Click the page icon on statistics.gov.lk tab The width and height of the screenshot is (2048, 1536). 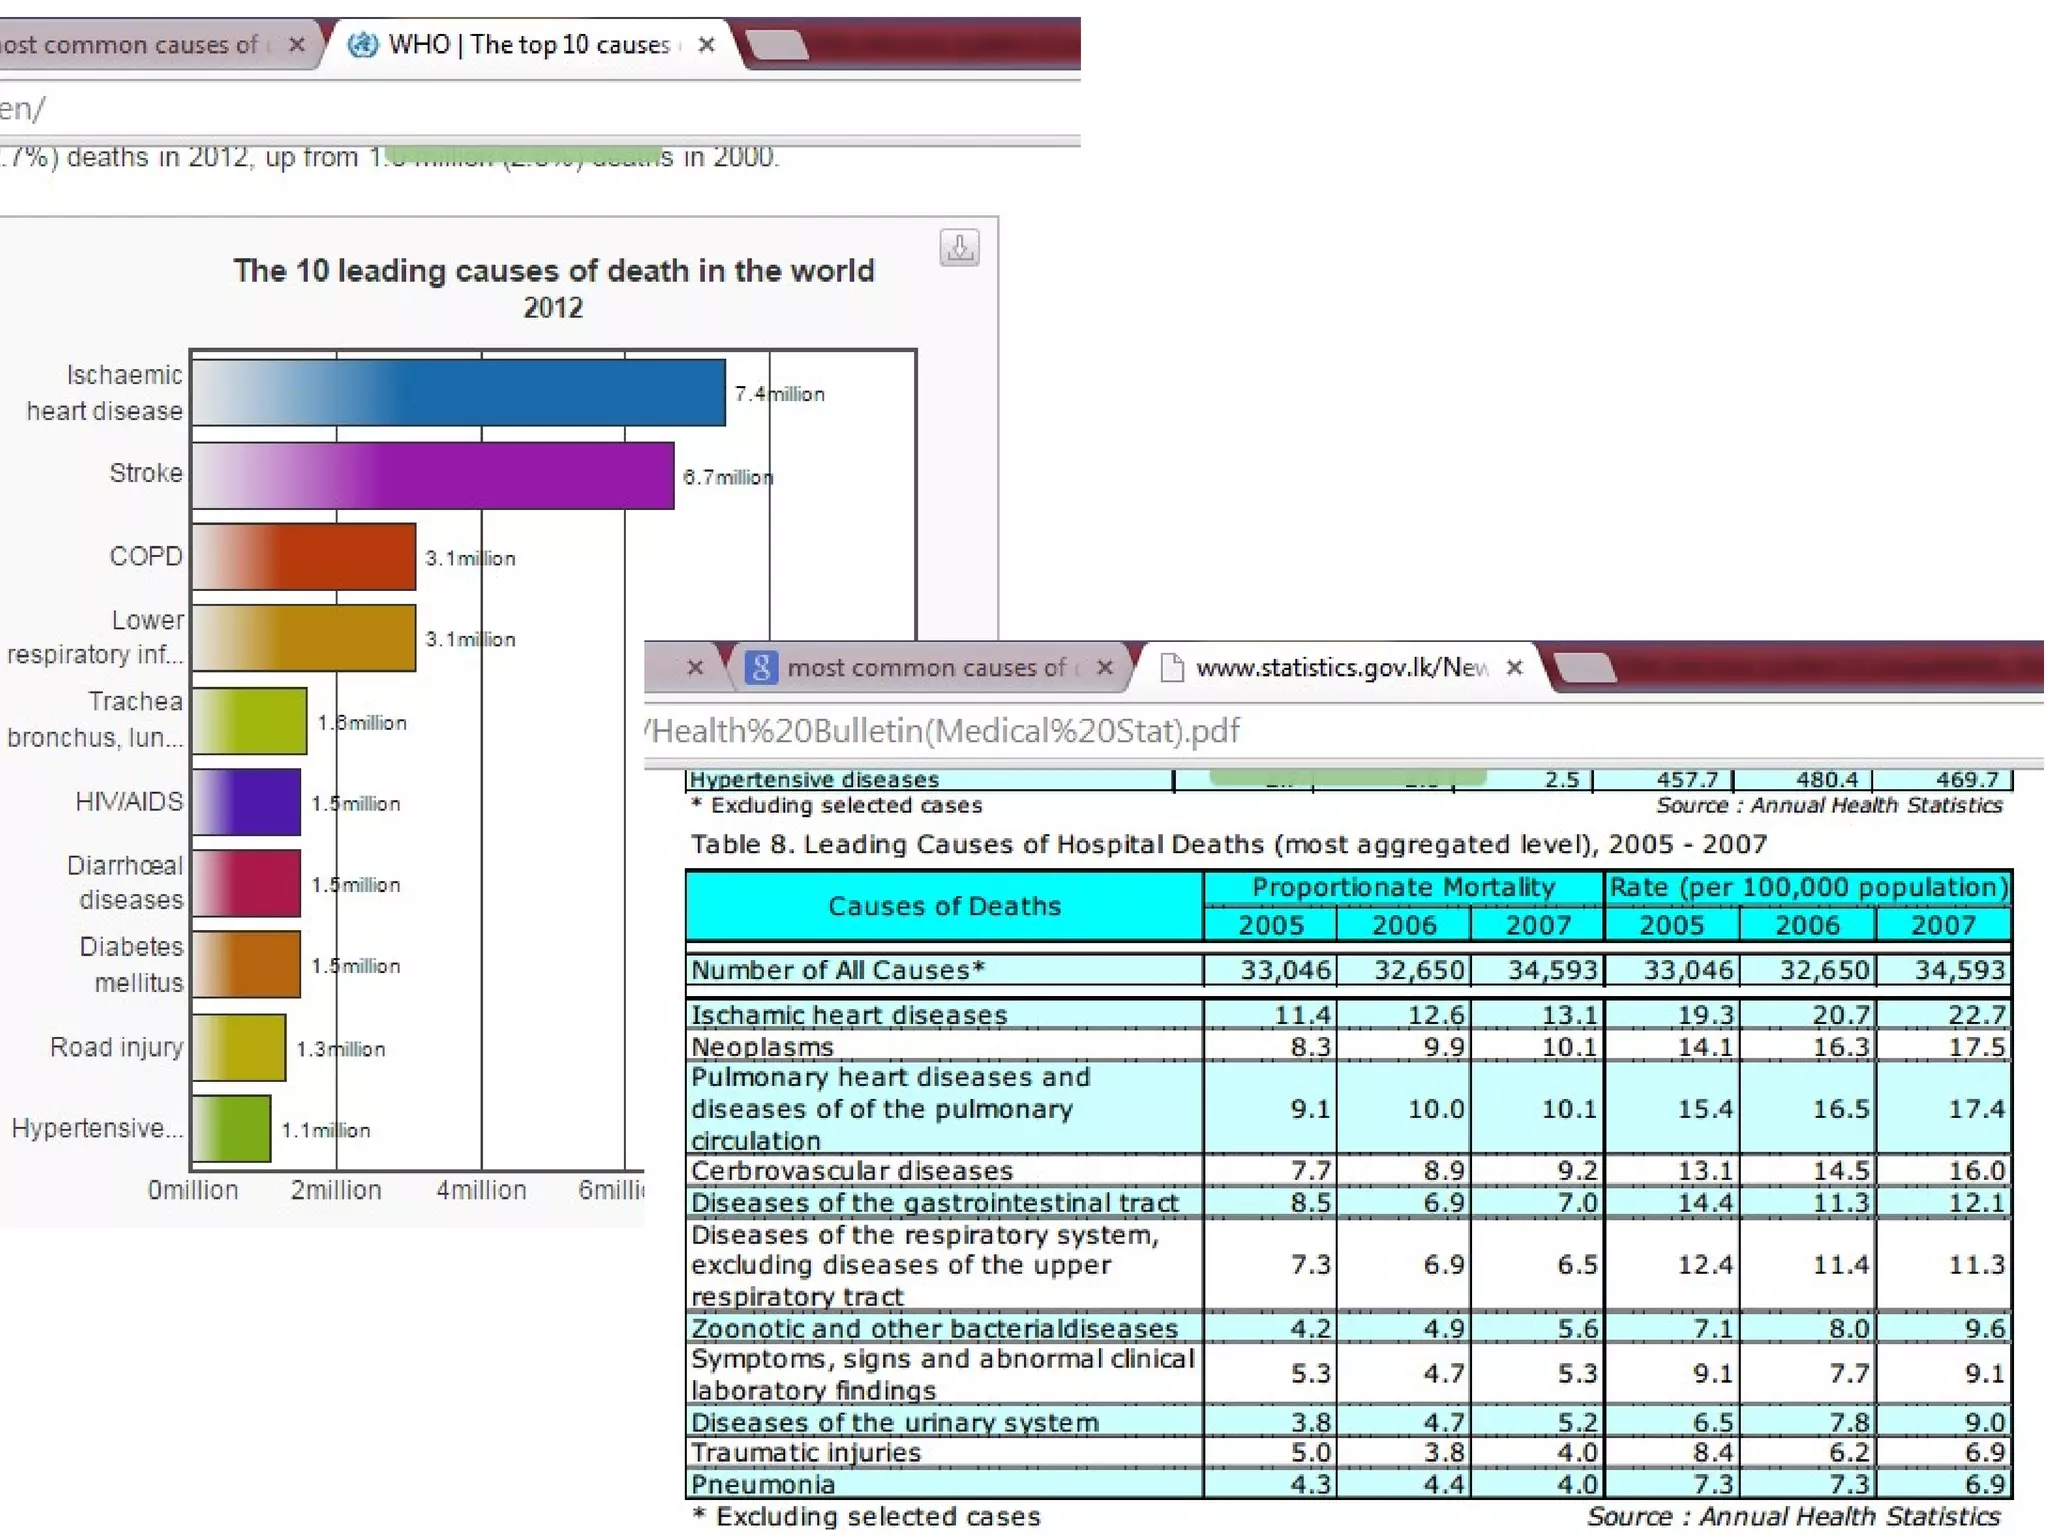click(x=1171, y=667)
